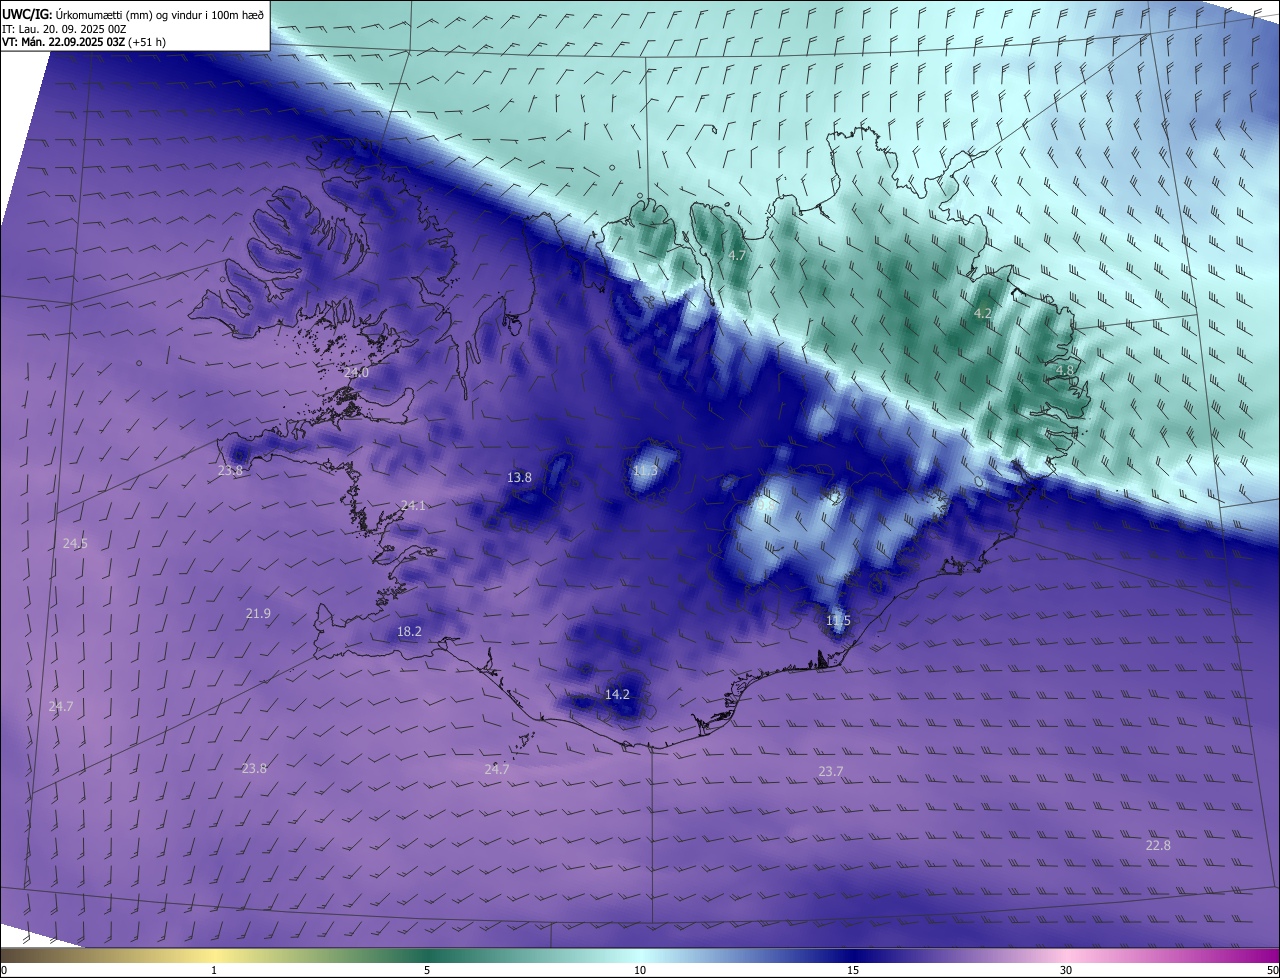The height and width of the screenshot is (978, 1280).
Task: Click the 24.1 value on the map
Action: click(413, 505)
